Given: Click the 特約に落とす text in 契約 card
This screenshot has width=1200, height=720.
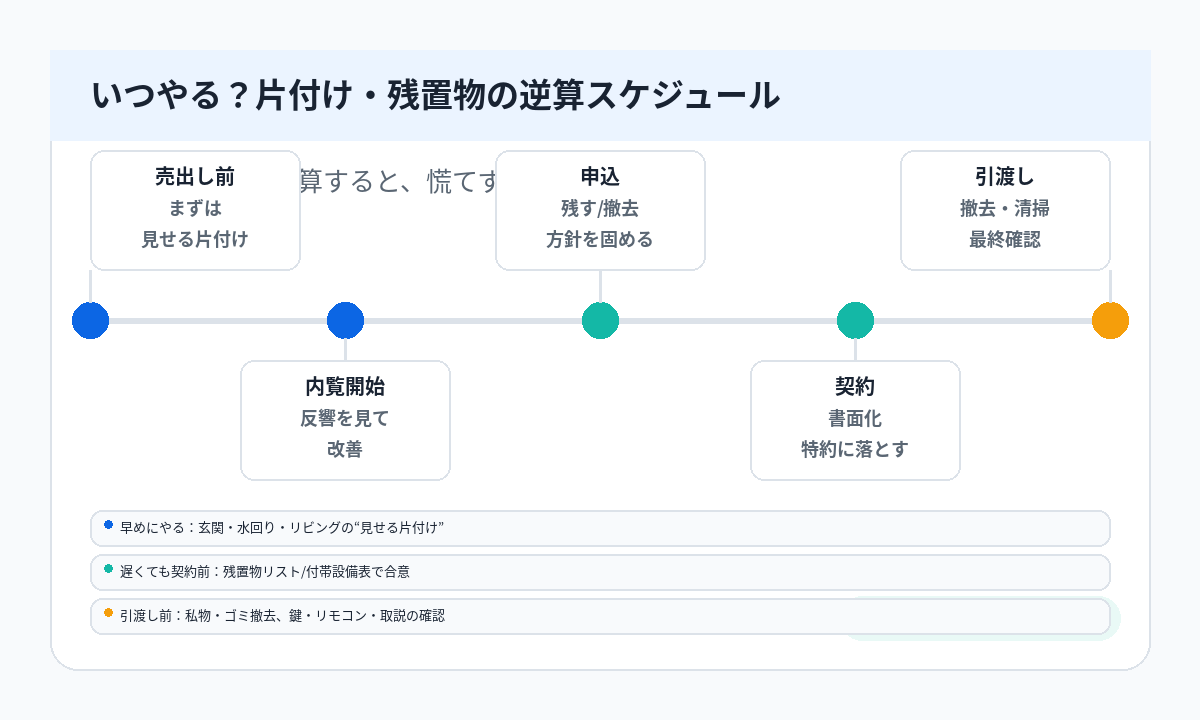Looking at the screenshot, I should (x=855, y=449).
